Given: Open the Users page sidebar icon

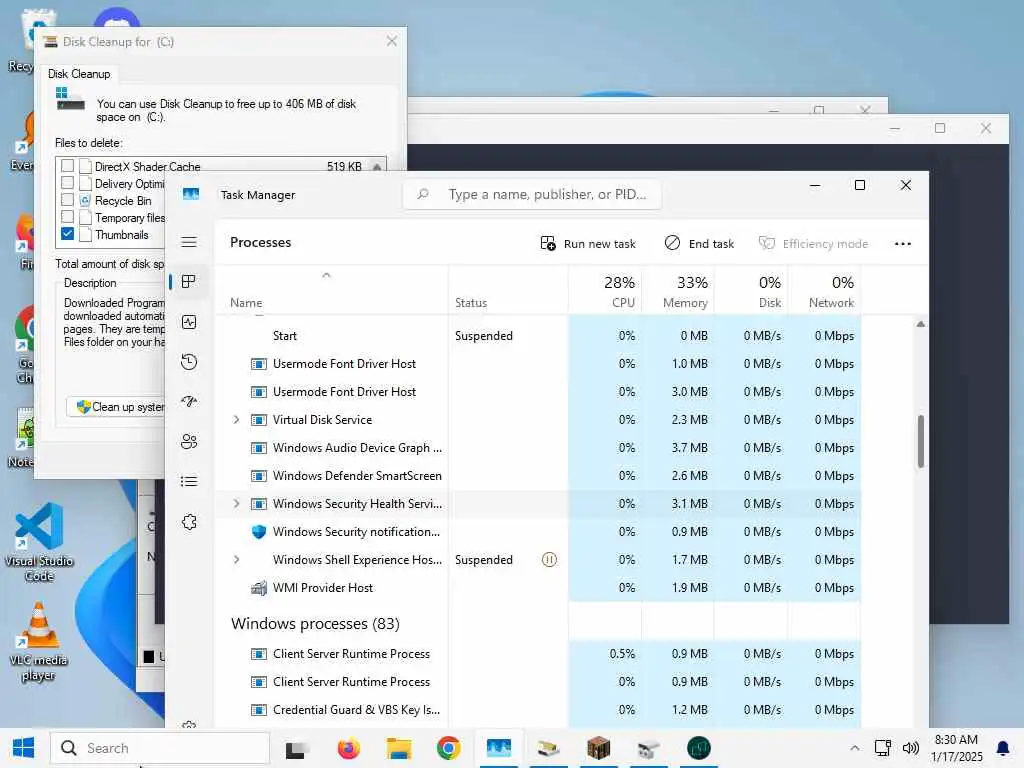Looking at the screenshot, I should (189, 441).
